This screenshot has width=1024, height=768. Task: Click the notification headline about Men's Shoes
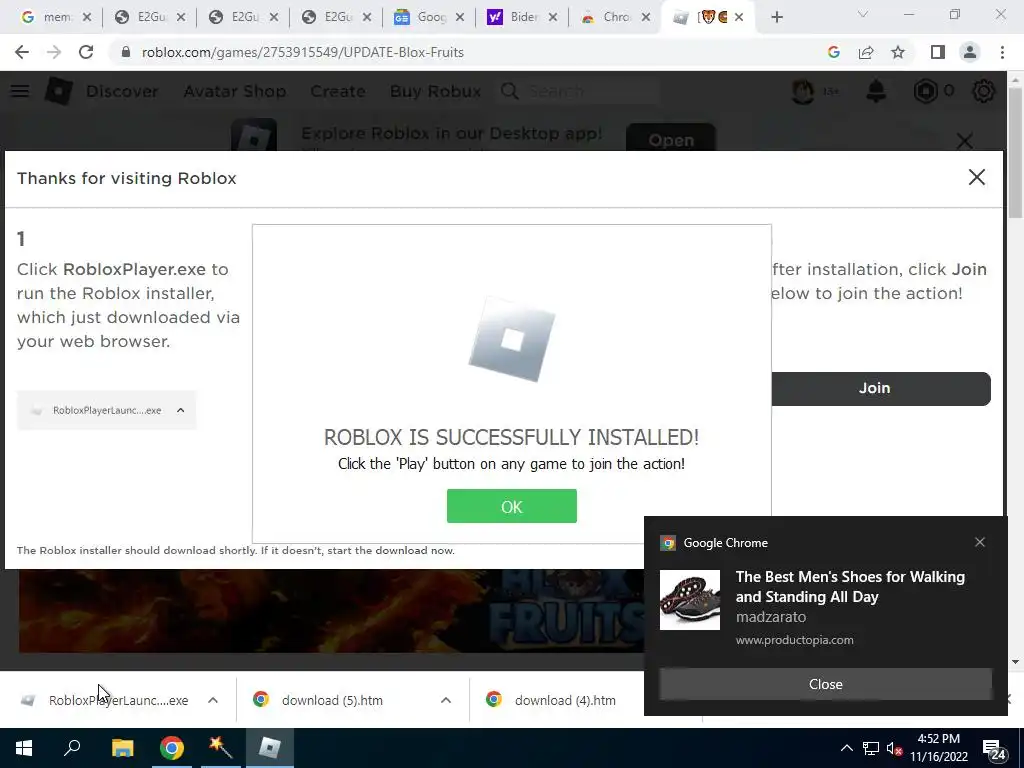click(x=850, y=586)
